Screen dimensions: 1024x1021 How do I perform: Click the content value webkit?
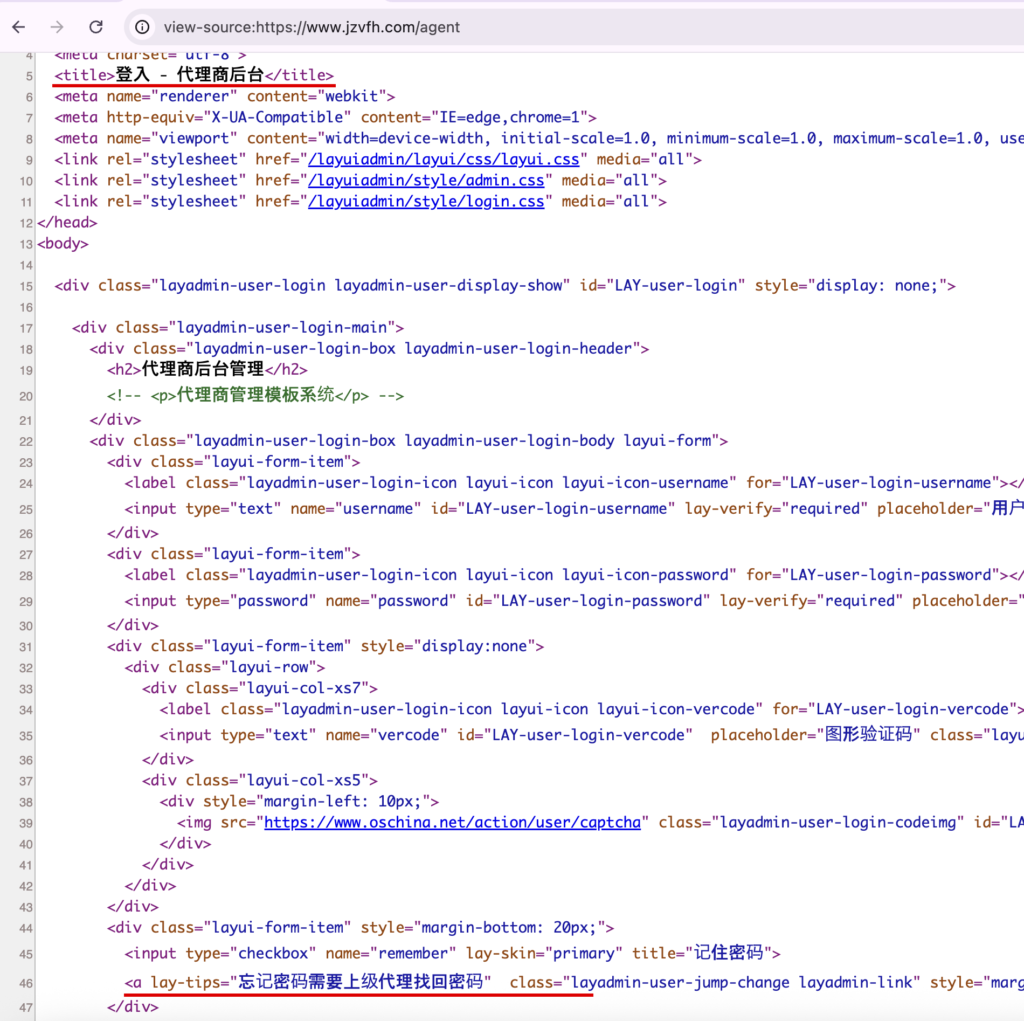(351, 96)
